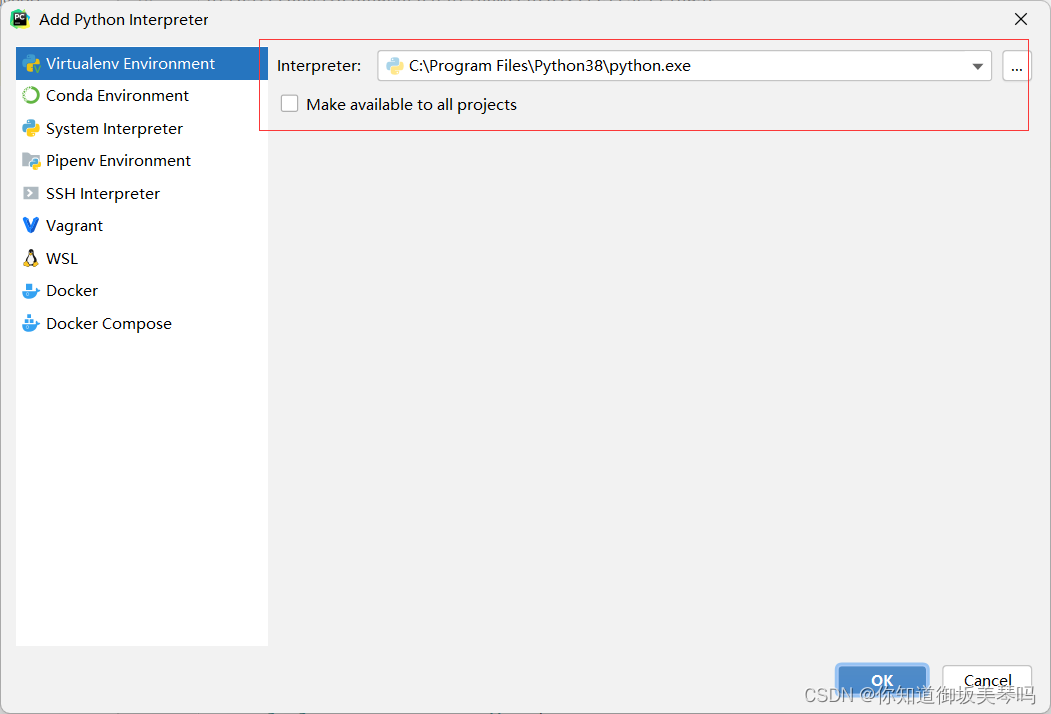The image size is (1051, 714).
Task: Click the SSH Interpreter terminal icon
Action: coord(31,194)
